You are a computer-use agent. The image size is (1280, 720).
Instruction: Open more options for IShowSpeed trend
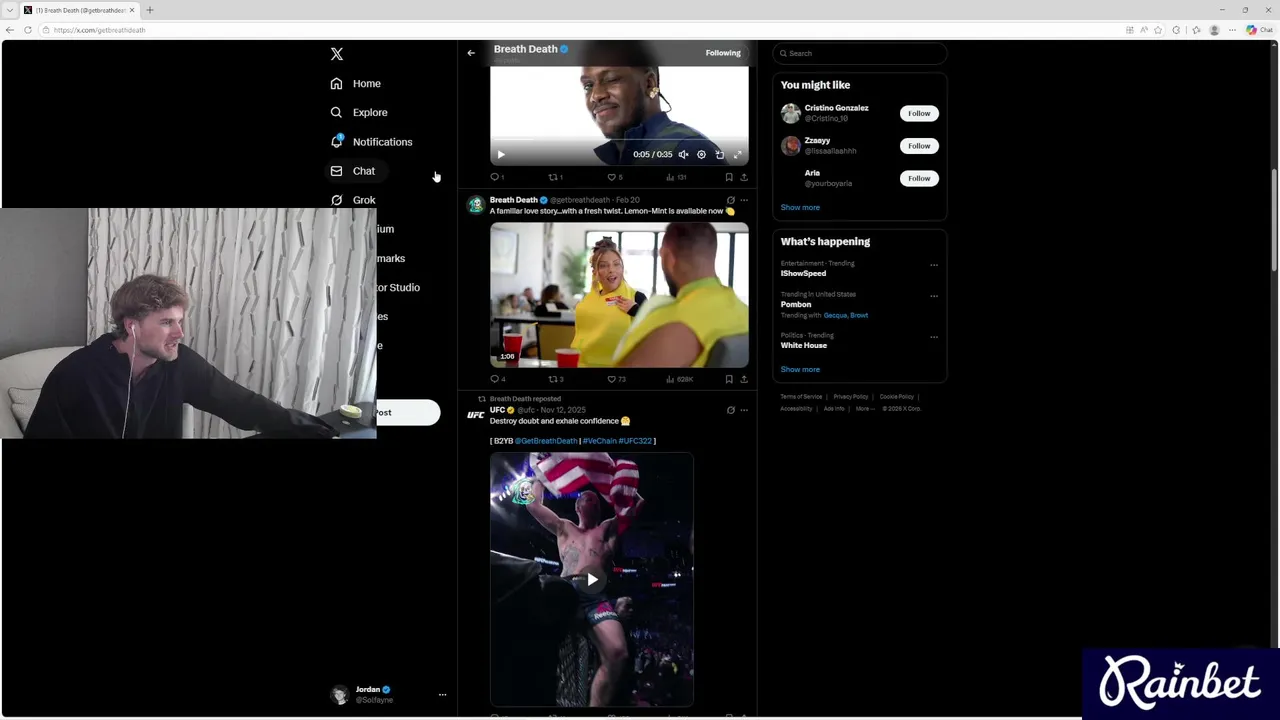click(x=934, y=265)
